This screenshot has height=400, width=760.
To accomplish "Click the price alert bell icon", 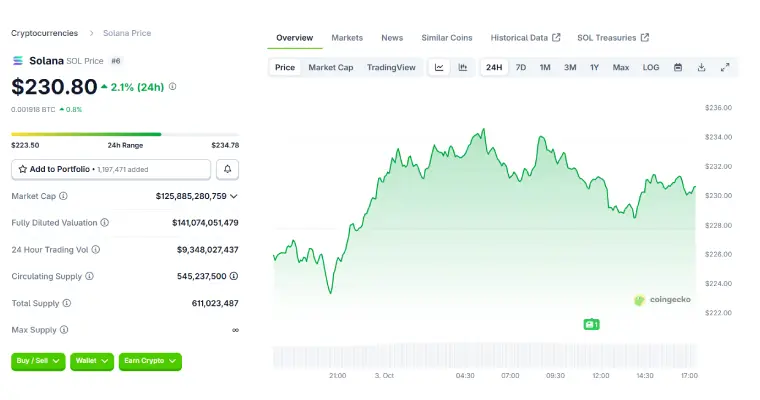I will [x=229, y=170].
